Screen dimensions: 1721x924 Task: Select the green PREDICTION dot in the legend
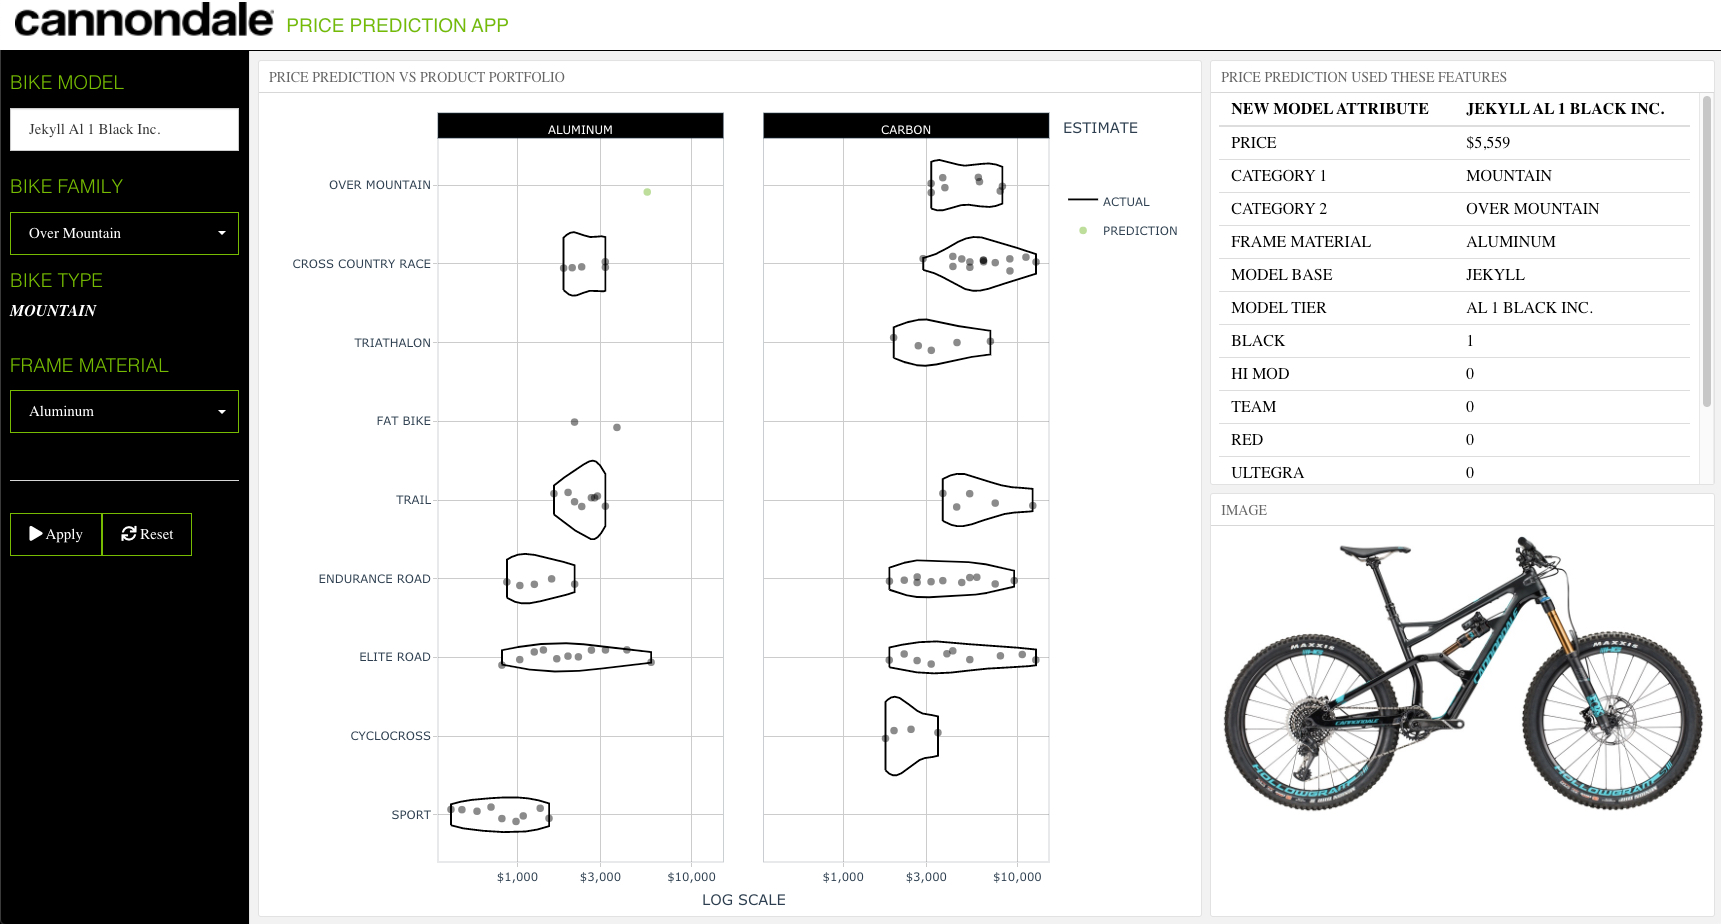pyautogui.click(x=1083, y=230)
